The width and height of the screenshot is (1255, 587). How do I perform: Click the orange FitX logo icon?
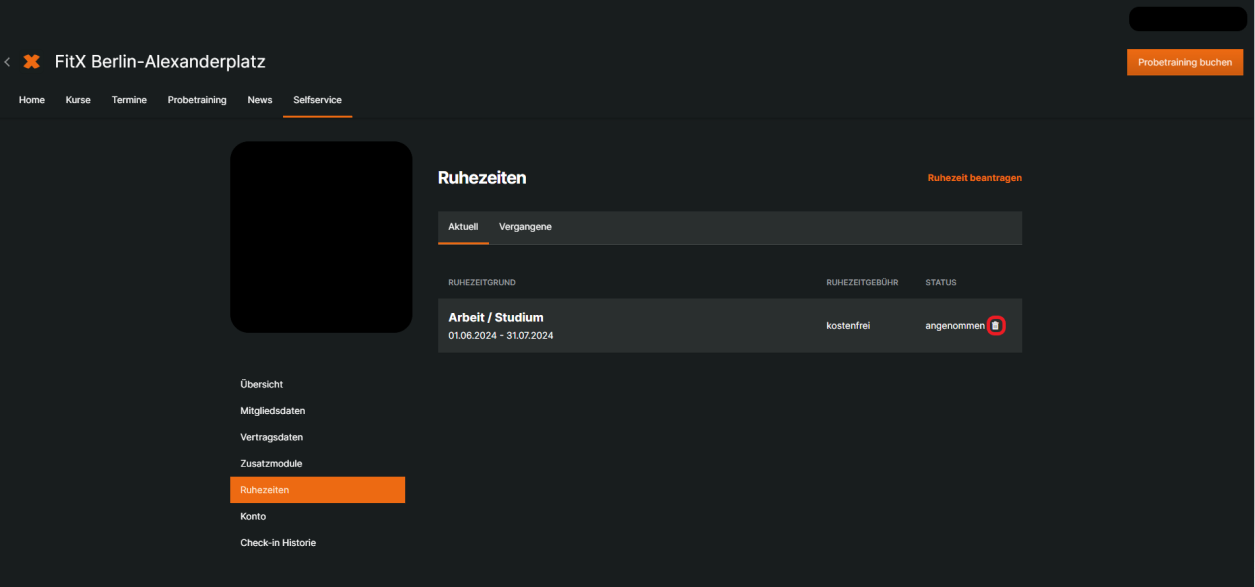point(32,62)
